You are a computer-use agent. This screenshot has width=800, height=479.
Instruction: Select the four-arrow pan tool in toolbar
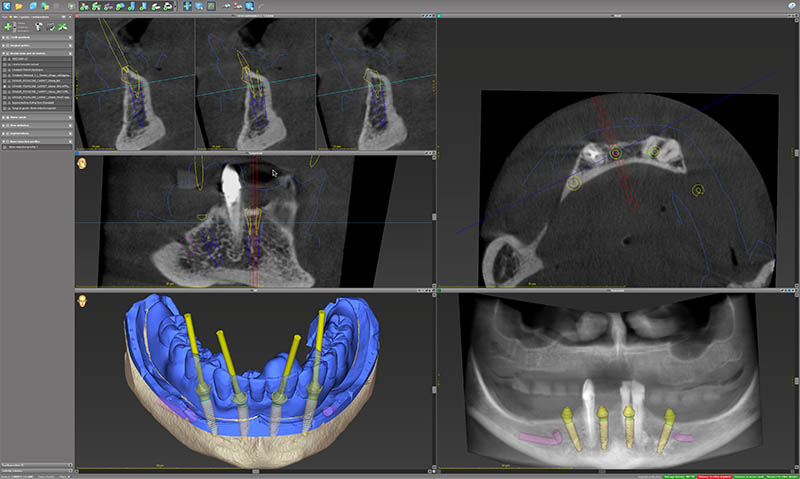(x=188, y=6)
